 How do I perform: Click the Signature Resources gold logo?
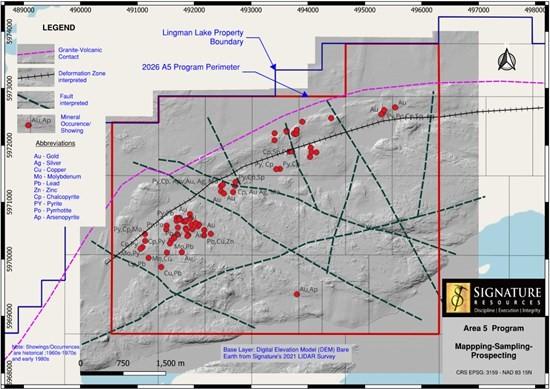pos(458,298)
